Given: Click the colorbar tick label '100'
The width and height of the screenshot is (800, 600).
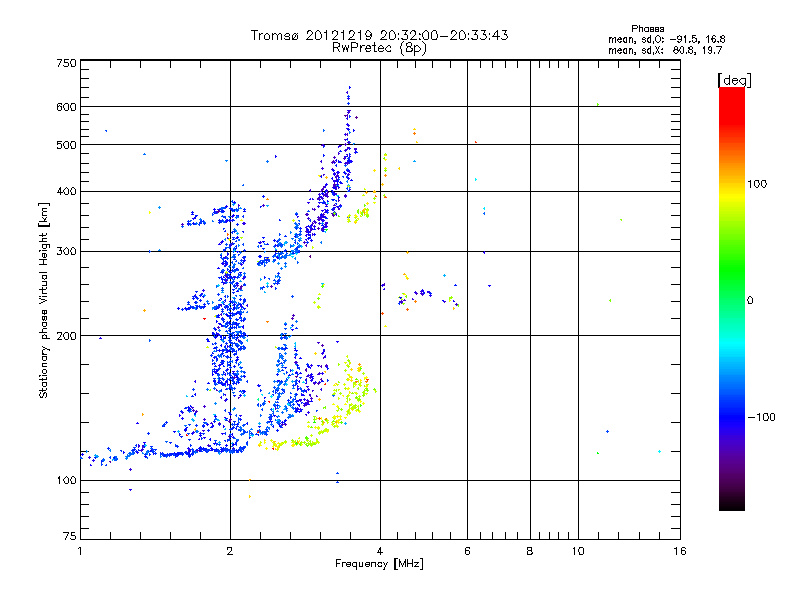Looking at the screenshot, I should tap(757, 184).
